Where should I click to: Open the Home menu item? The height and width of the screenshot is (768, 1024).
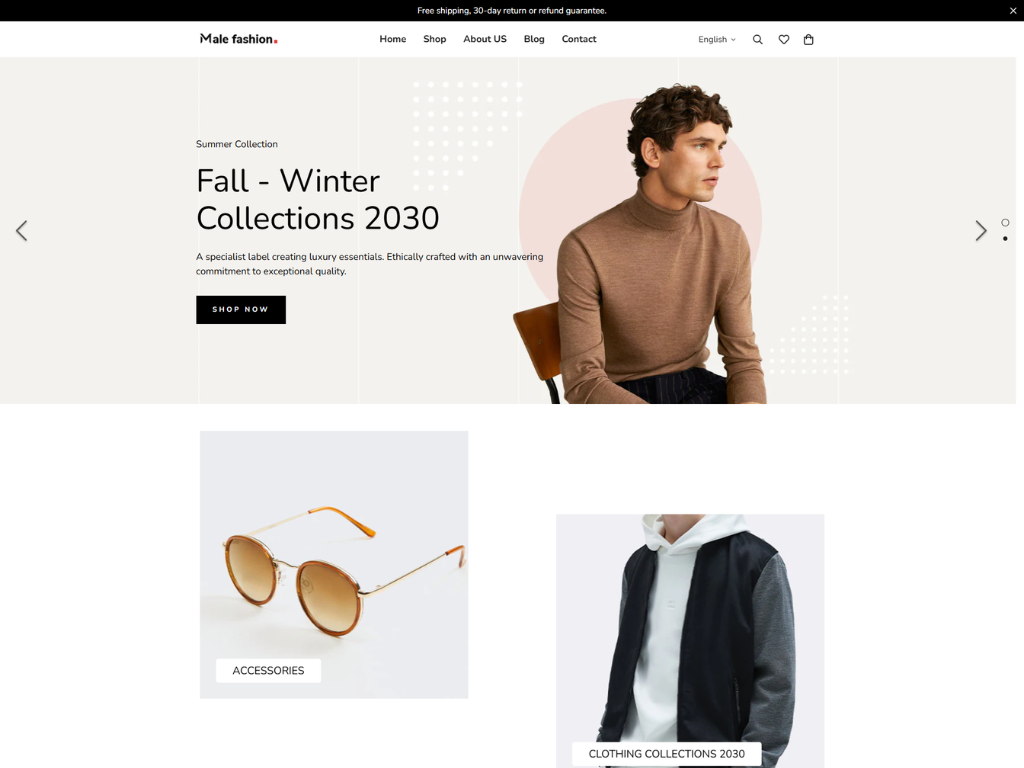coord(392,39)
